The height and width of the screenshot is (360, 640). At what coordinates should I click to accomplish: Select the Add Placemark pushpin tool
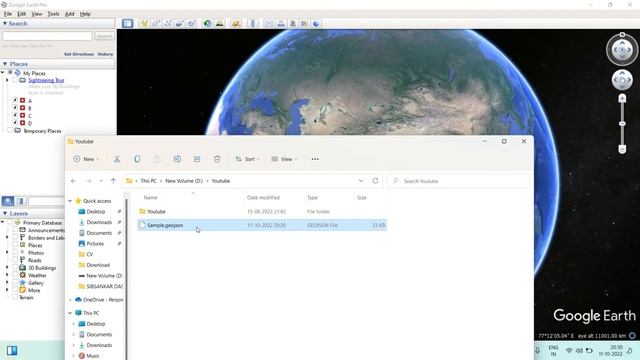pos(144,24)
